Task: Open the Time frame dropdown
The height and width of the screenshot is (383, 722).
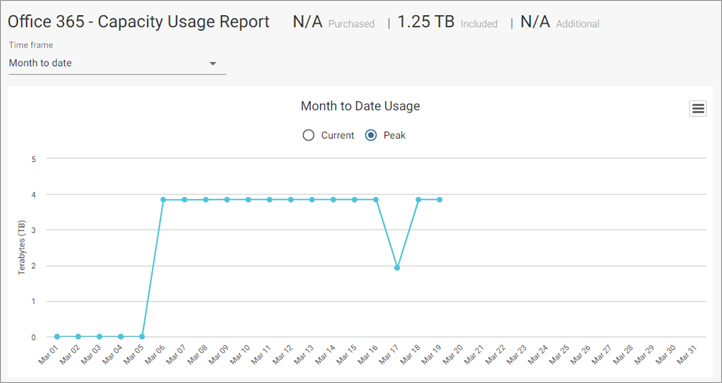Action: click(117, 63)
